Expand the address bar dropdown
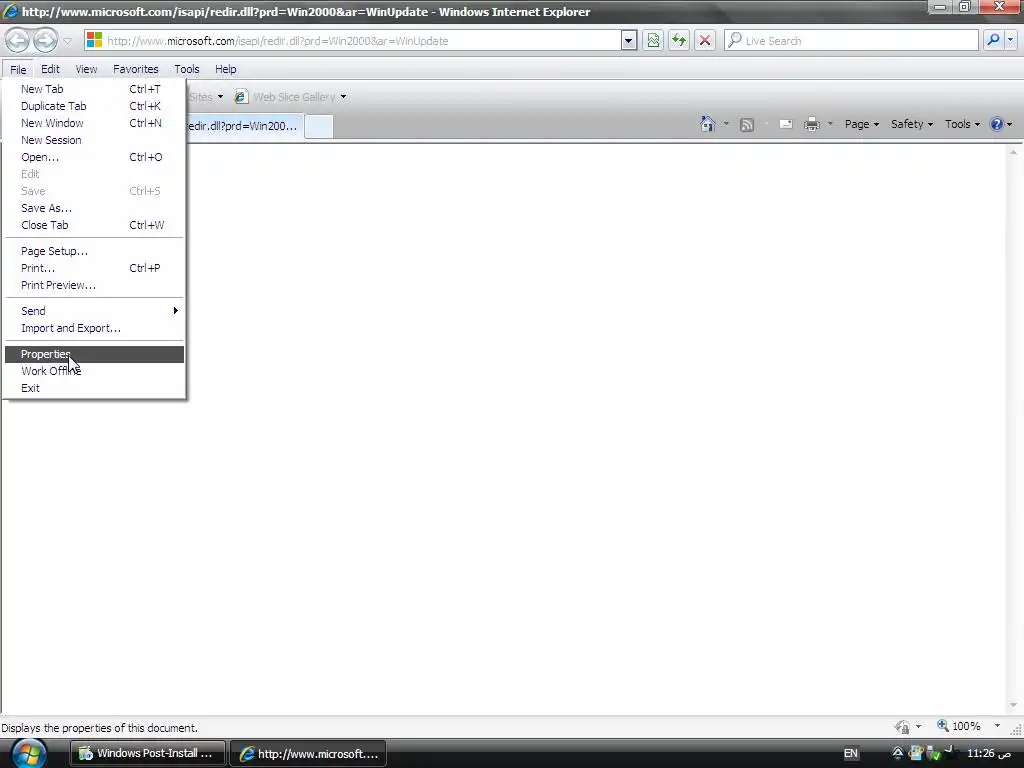Viewport: 1024px width, 768px height. point(628,40)
